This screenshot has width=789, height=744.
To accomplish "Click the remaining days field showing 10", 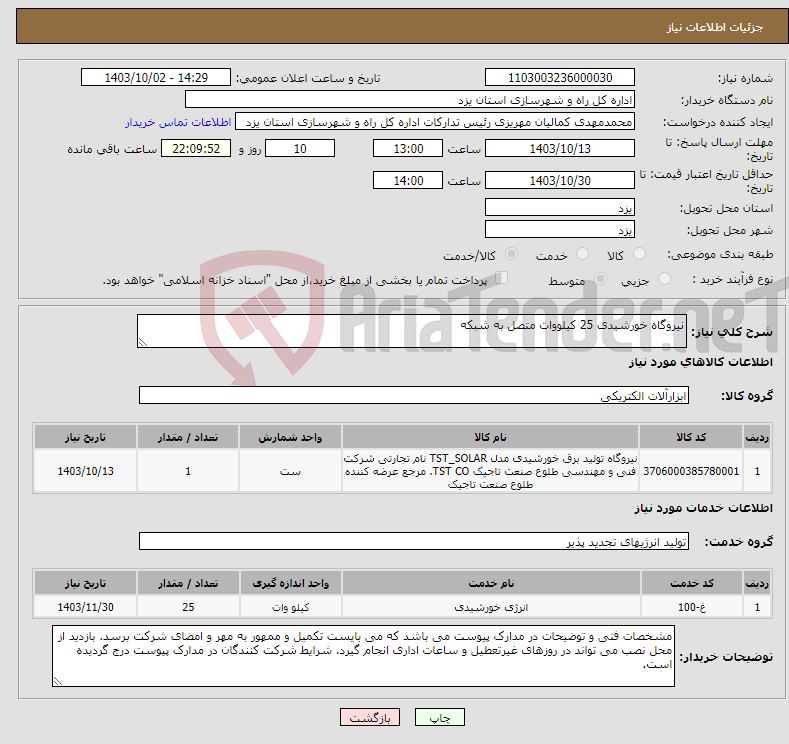I will click(300, 148).
